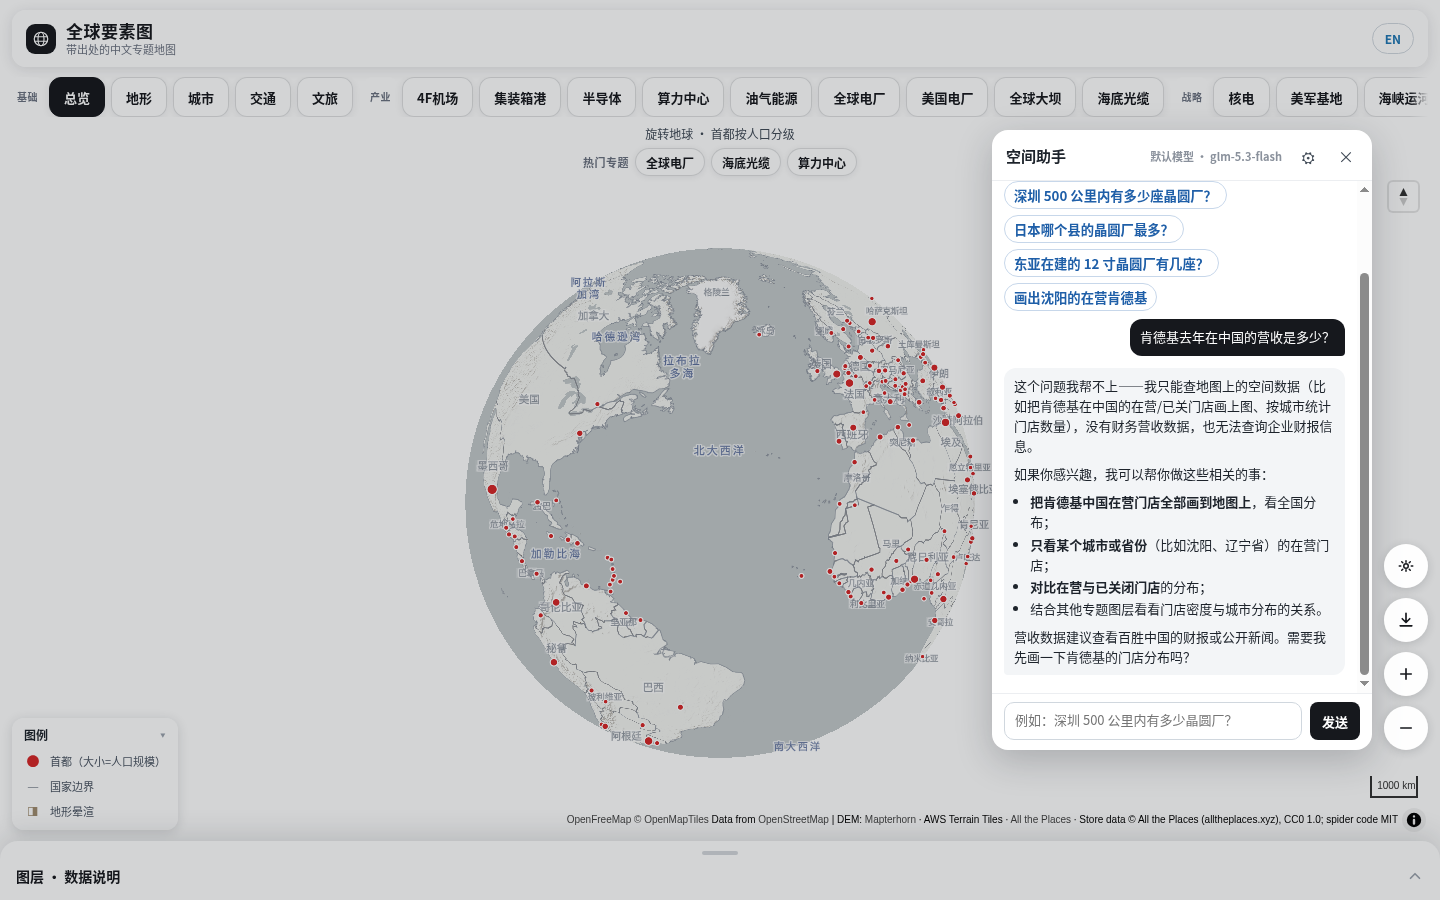Click the chat panel scrollbar thumb

coord(1364,473)
